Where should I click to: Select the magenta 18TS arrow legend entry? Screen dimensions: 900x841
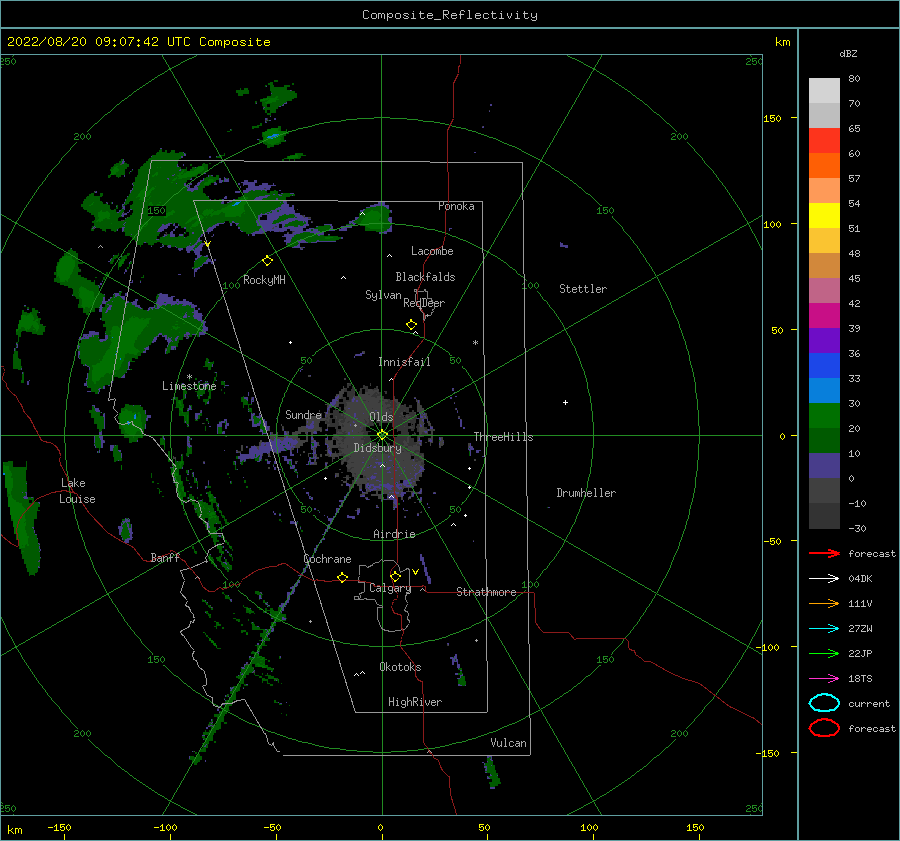(824, 679)
